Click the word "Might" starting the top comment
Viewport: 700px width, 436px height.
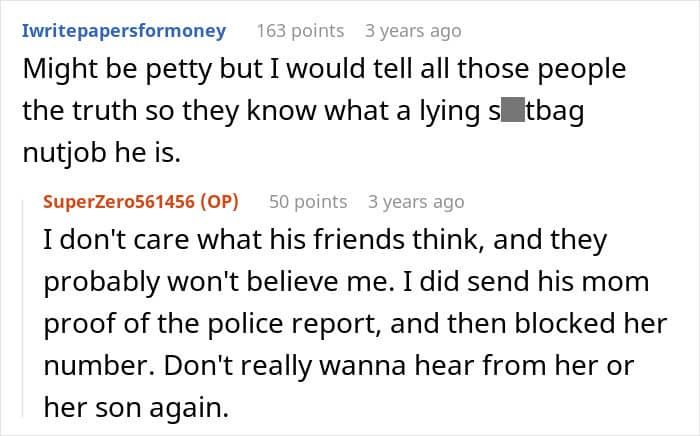[55, 70]
